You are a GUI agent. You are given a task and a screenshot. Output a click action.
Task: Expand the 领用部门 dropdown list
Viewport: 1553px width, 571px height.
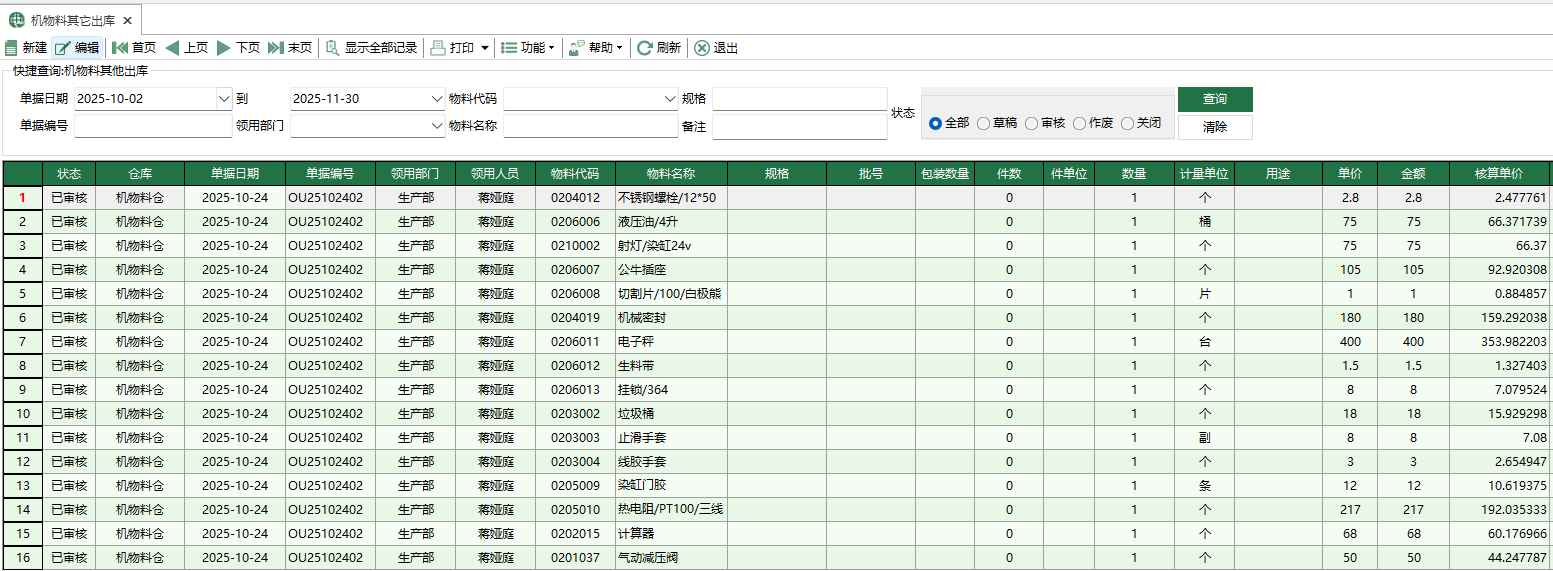click(436, 126)
